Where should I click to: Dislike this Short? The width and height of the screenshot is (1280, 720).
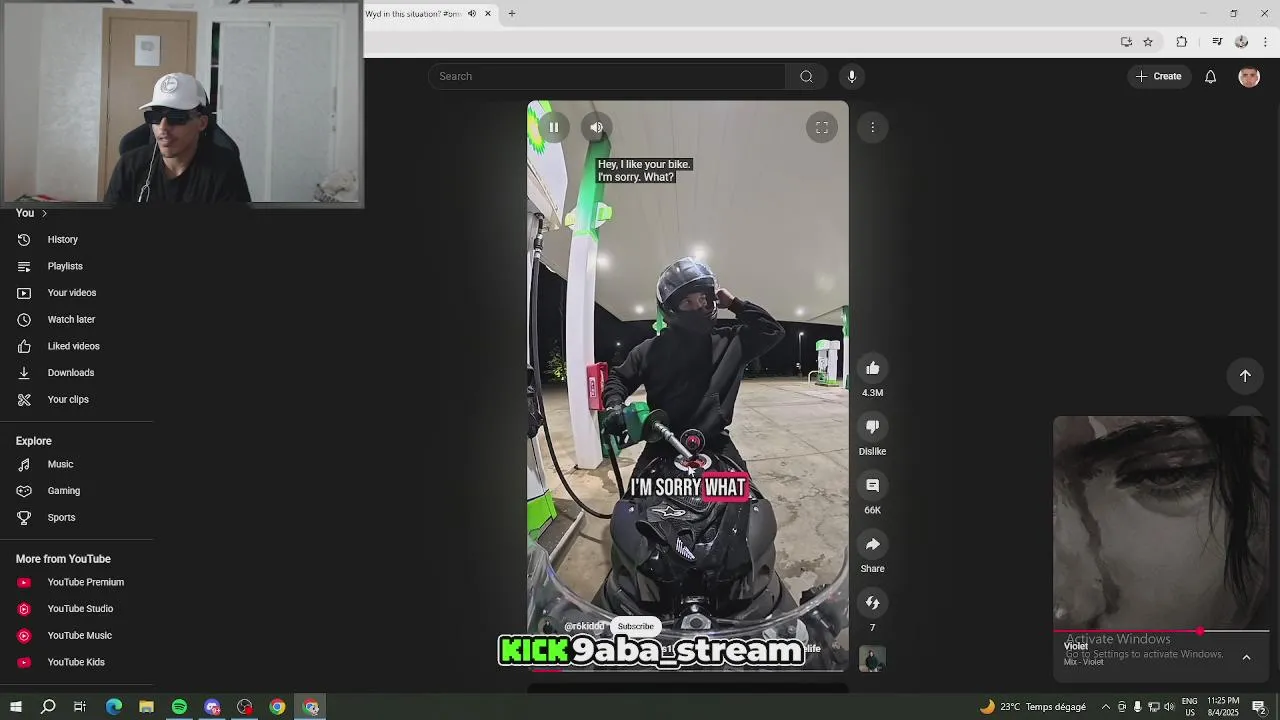pyautogui.click(x=872, y=427)
